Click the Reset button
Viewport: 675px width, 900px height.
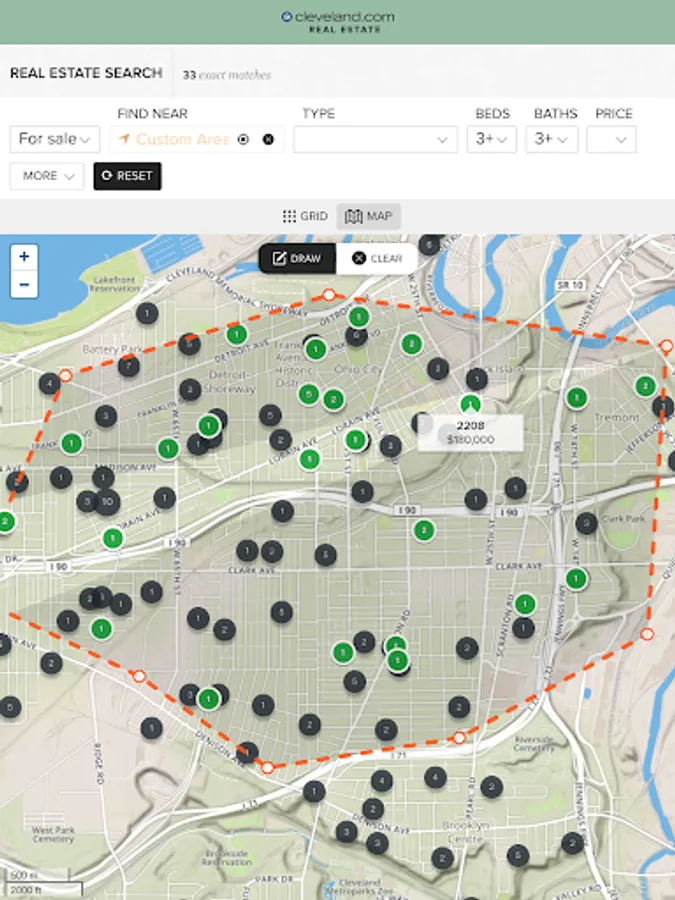pos(127,176)
